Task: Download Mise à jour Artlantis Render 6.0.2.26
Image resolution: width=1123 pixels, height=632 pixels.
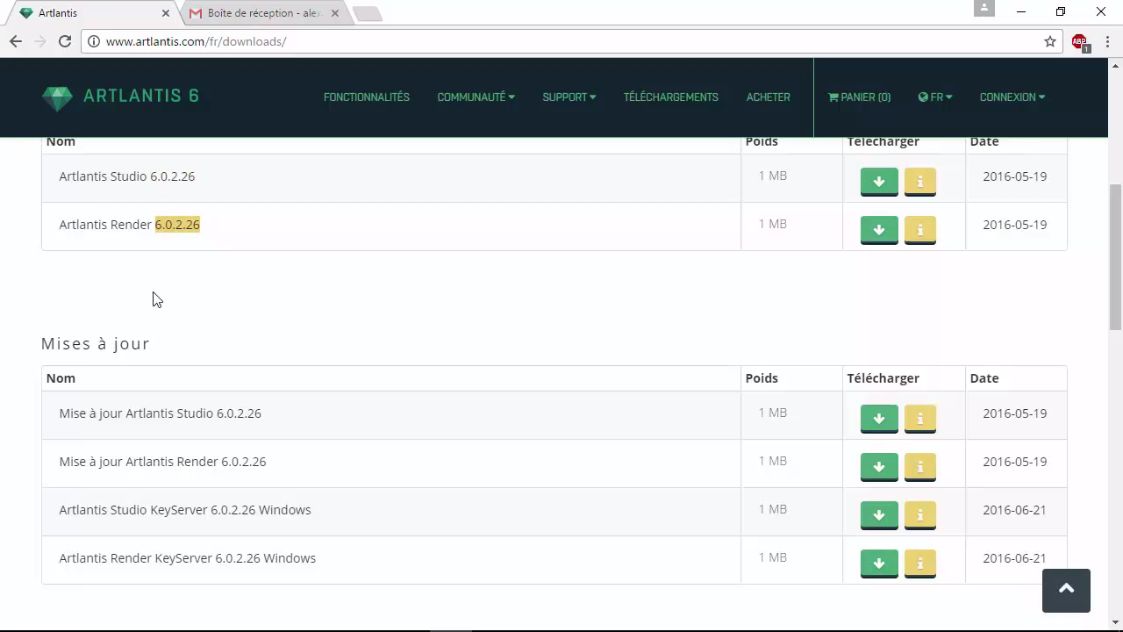Action: pos(879,466)
